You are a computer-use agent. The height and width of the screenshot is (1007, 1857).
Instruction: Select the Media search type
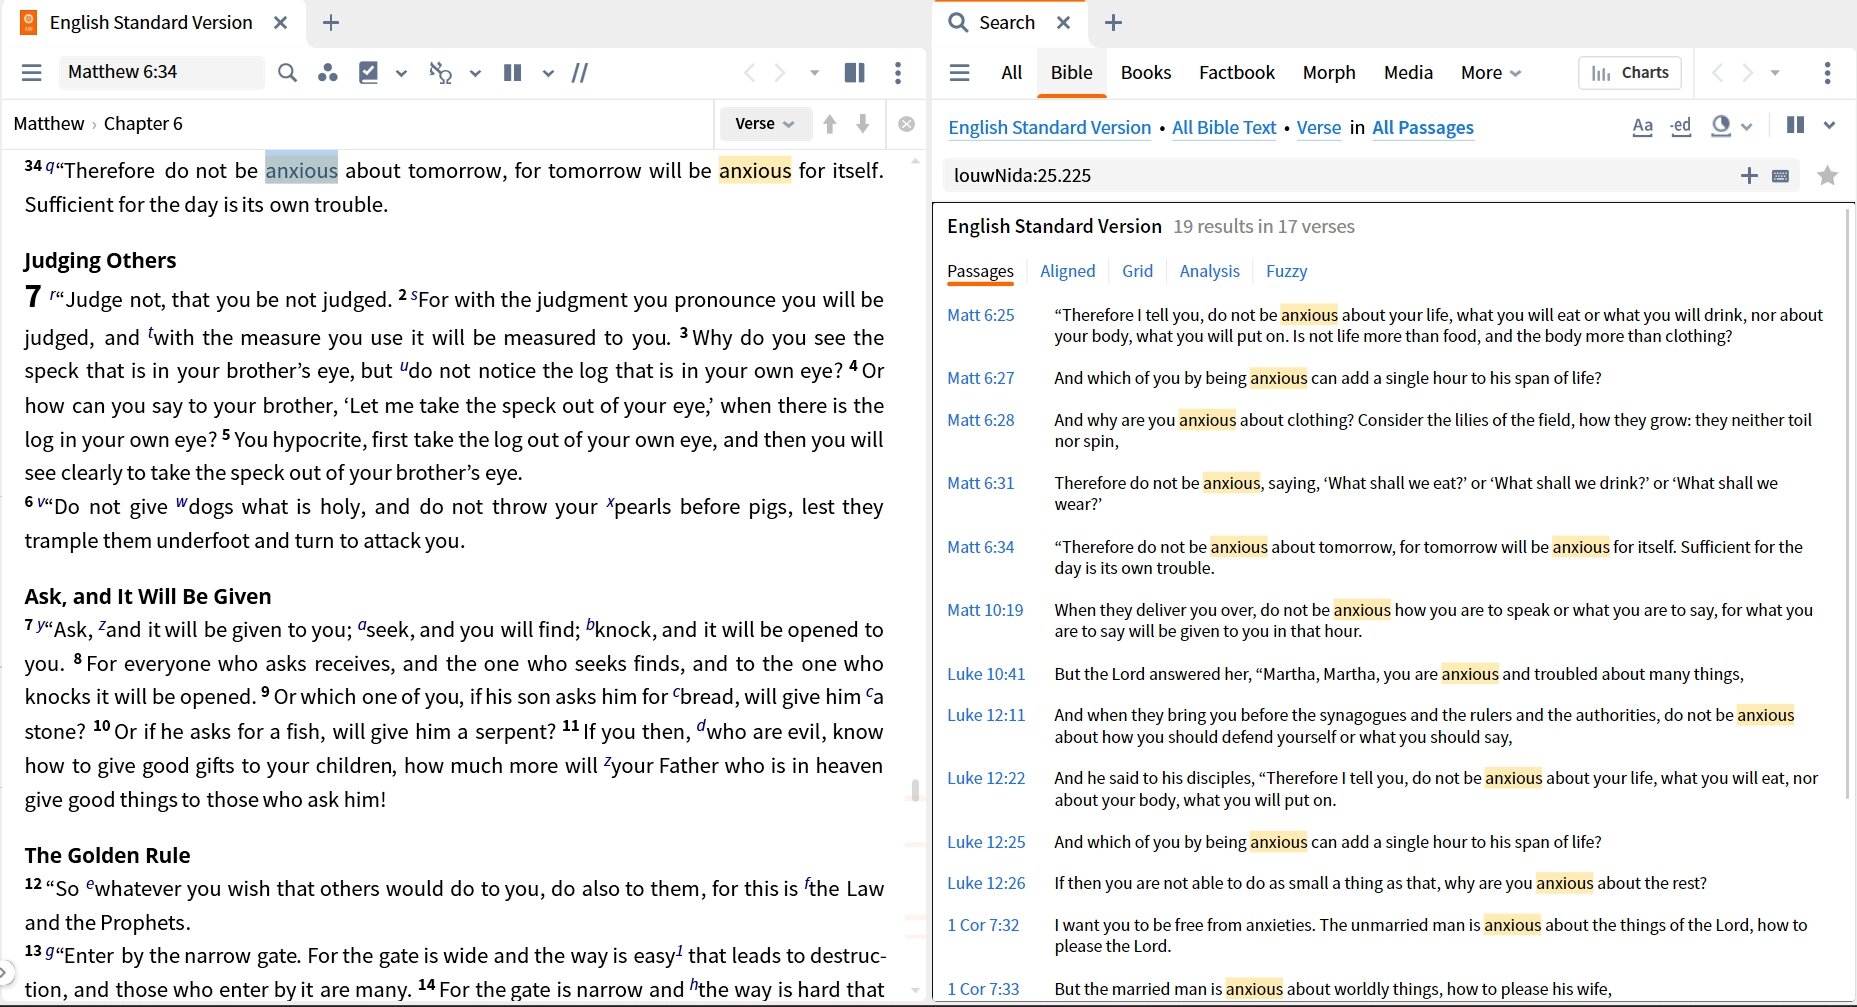1408,72
